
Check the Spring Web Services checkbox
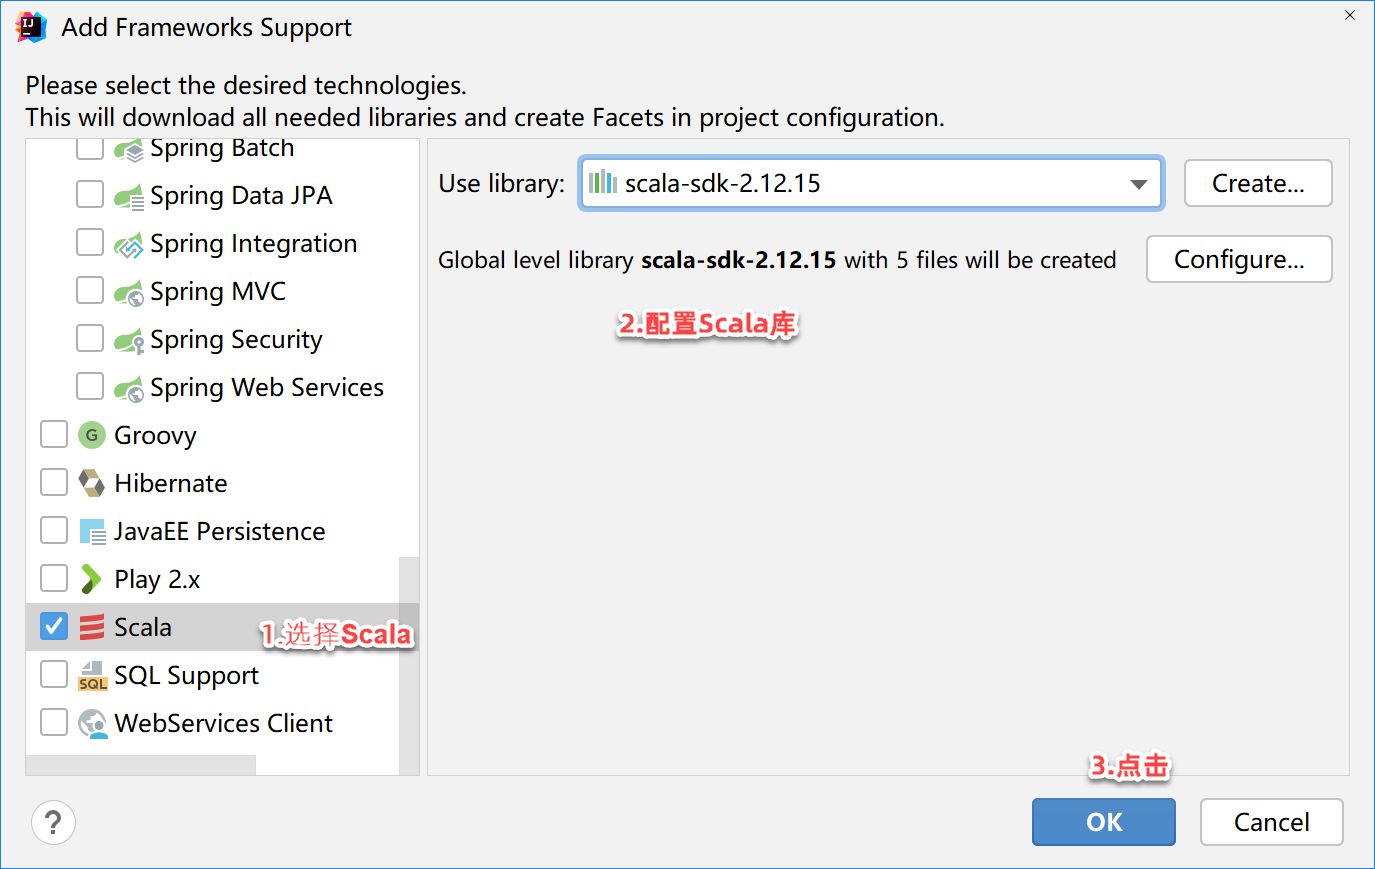(x=90, y=386)
